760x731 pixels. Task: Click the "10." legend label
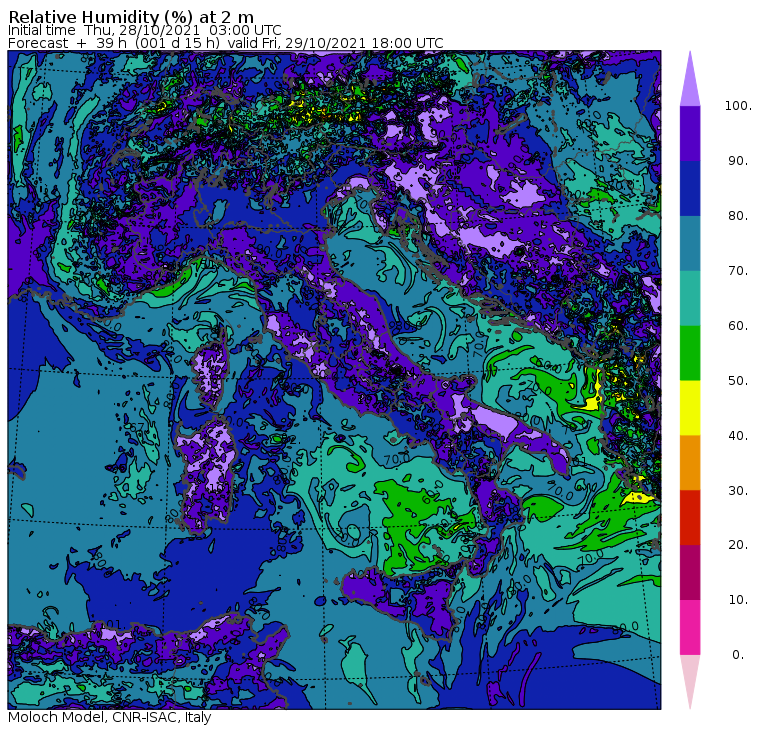tap(738, 600)
